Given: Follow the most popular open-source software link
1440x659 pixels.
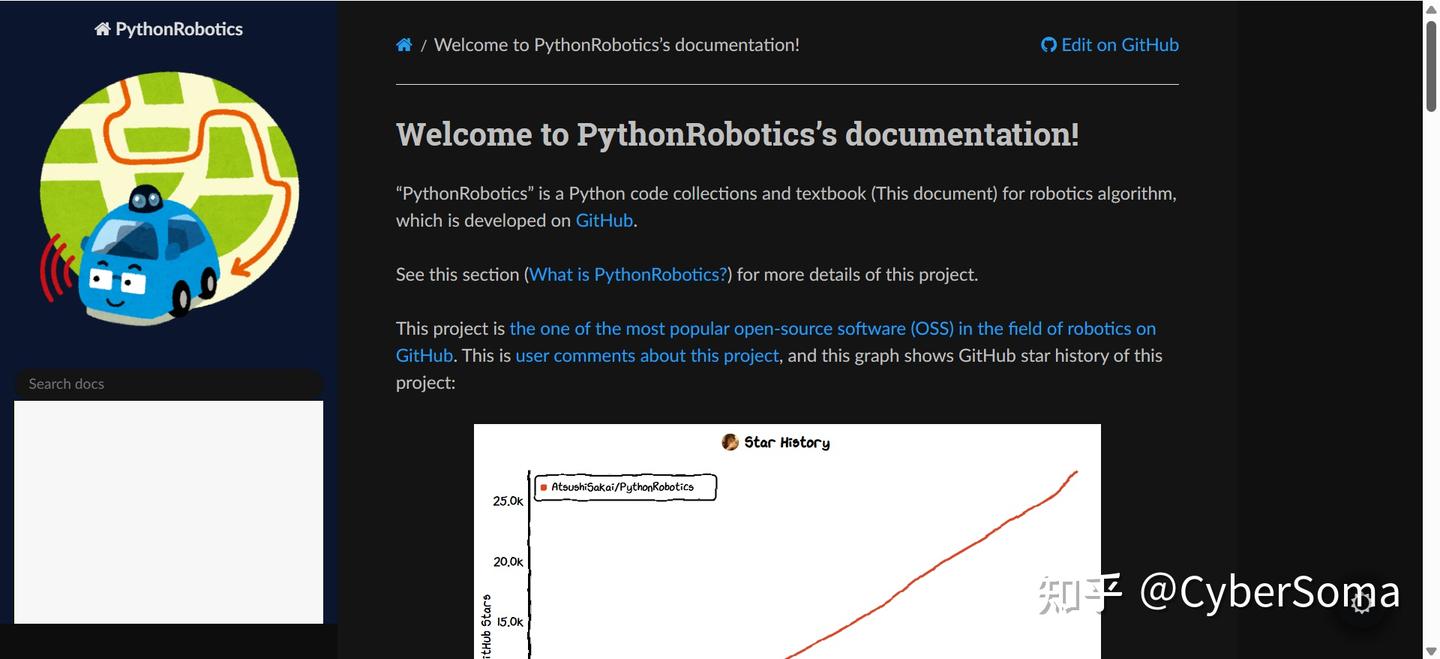Looking at the screenshot, I should click(x=832, y=328).
